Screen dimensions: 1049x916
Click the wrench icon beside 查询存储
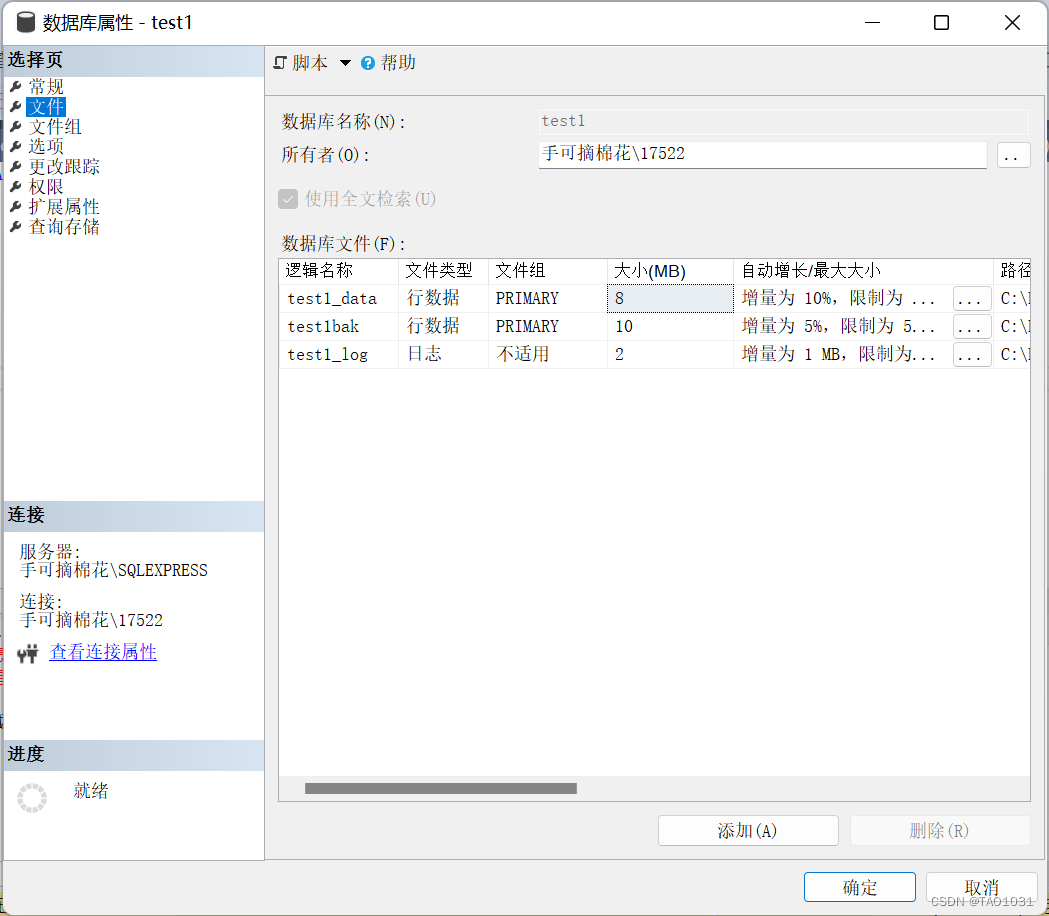pos(16,226)
